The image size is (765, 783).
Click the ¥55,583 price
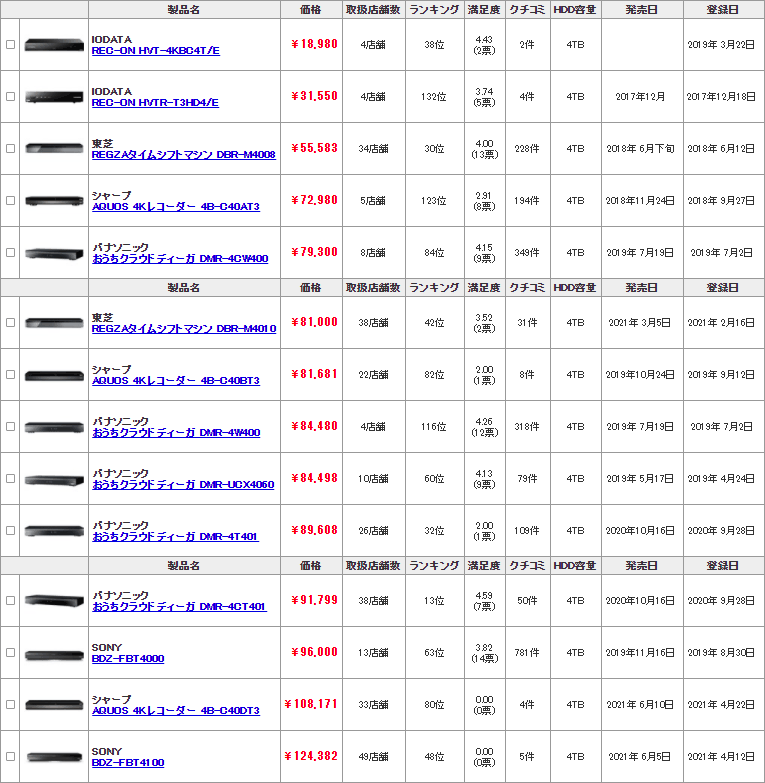(314, 148)
